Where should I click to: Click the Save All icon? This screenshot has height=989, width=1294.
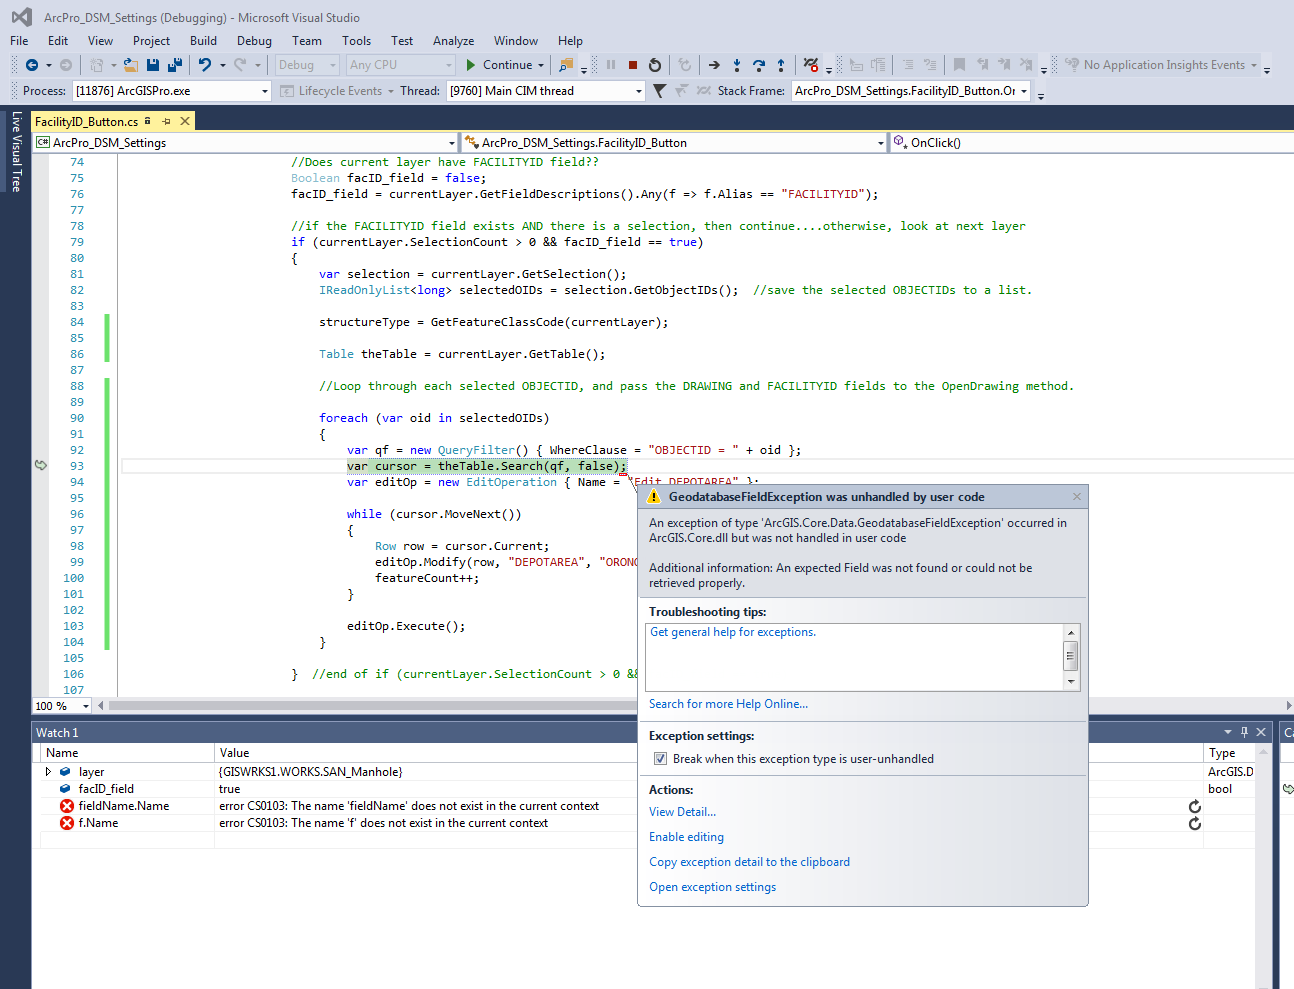[x=175, y=65]
